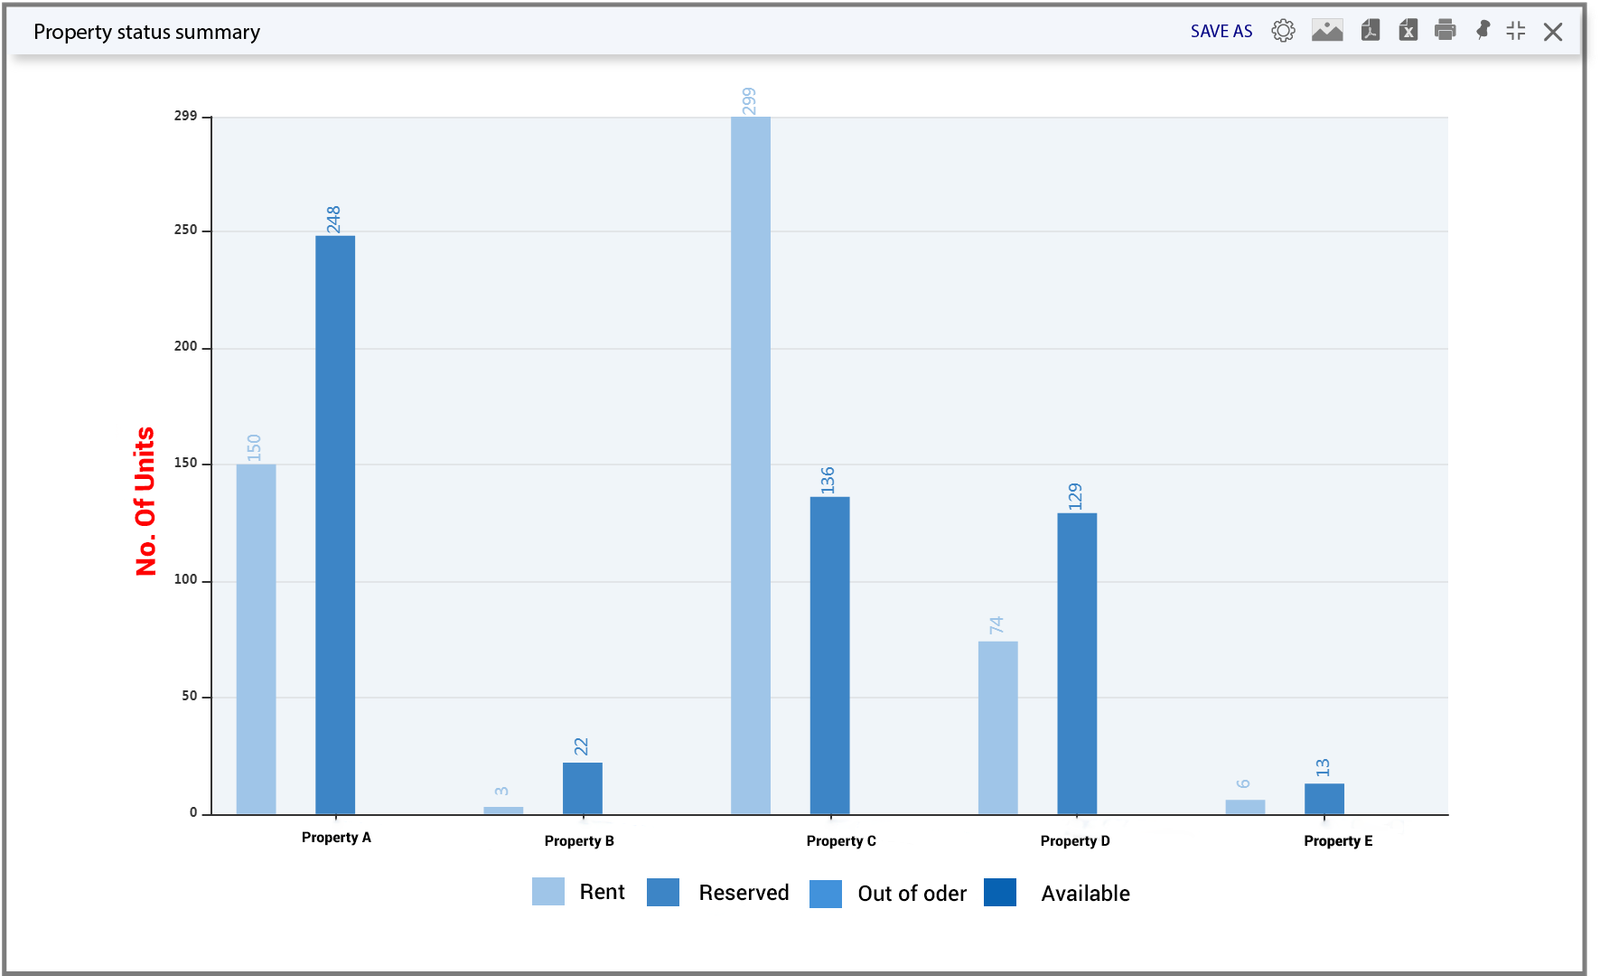Image resolution: width=1600 pixels, height=976 pixels.
Task: Export chart as PDF
Action: [1370, 31]
